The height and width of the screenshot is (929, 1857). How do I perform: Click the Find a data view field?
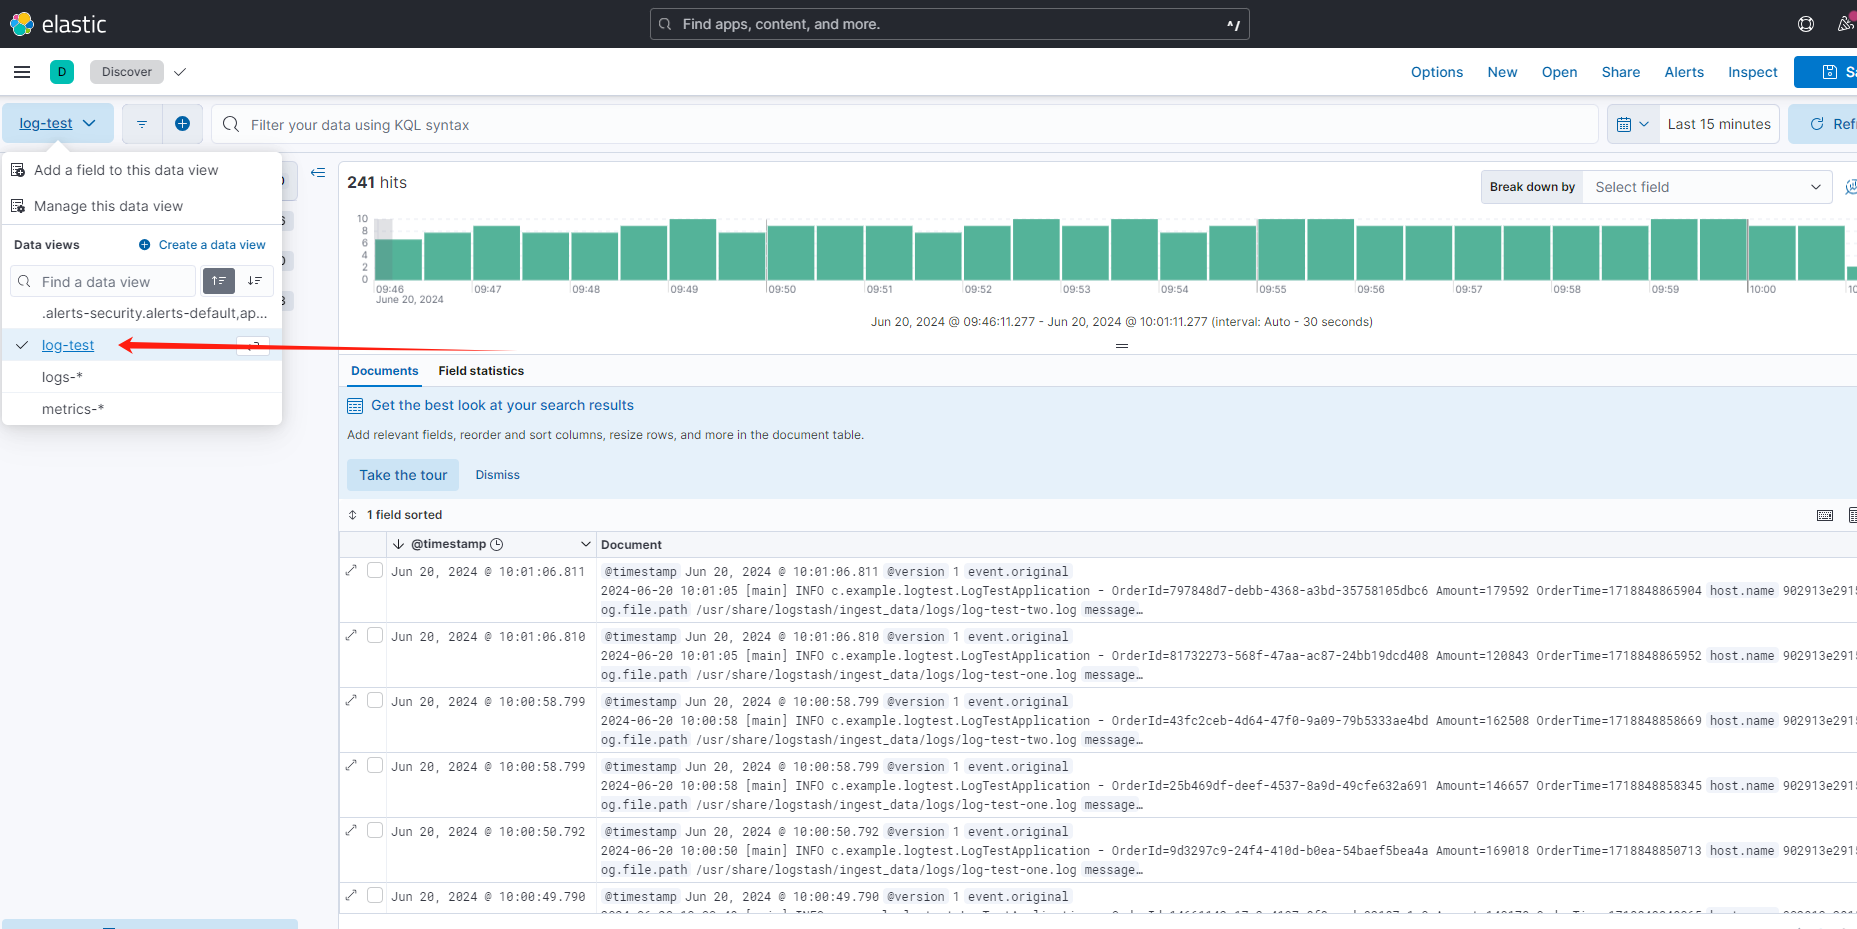click(x=103, y=282)
